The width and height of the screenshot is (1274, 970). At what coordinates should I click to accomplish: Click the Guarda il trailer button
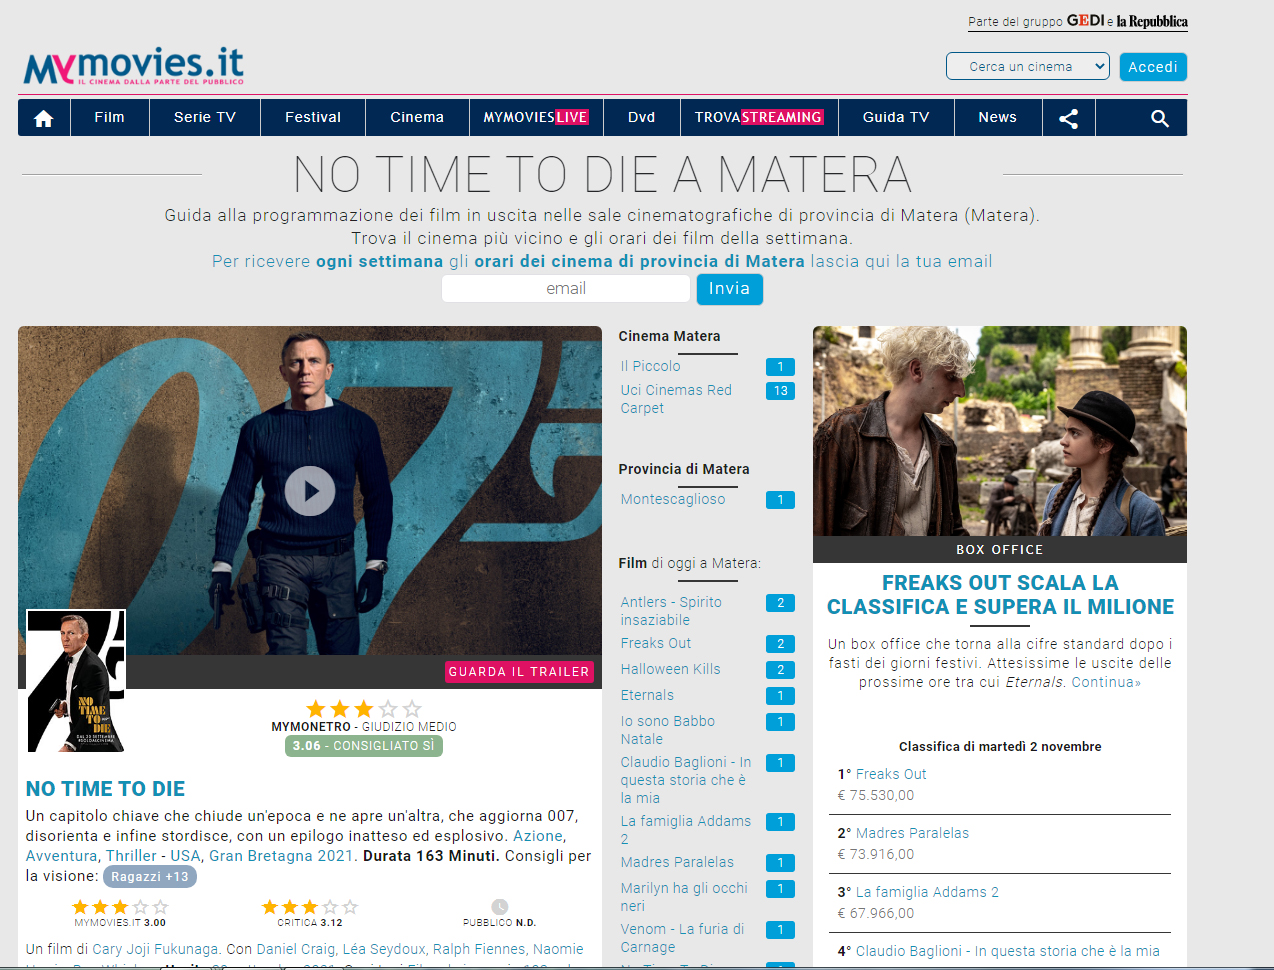pyautogui.click(x=519, y=672)
